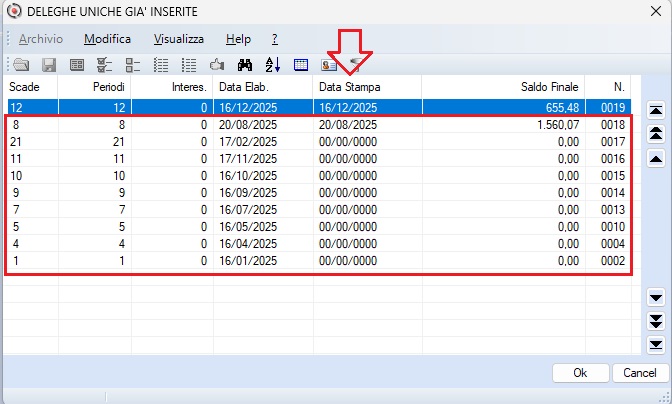Click the Scade column header
This screenshot has width=672, height=404.
(31, 87)
